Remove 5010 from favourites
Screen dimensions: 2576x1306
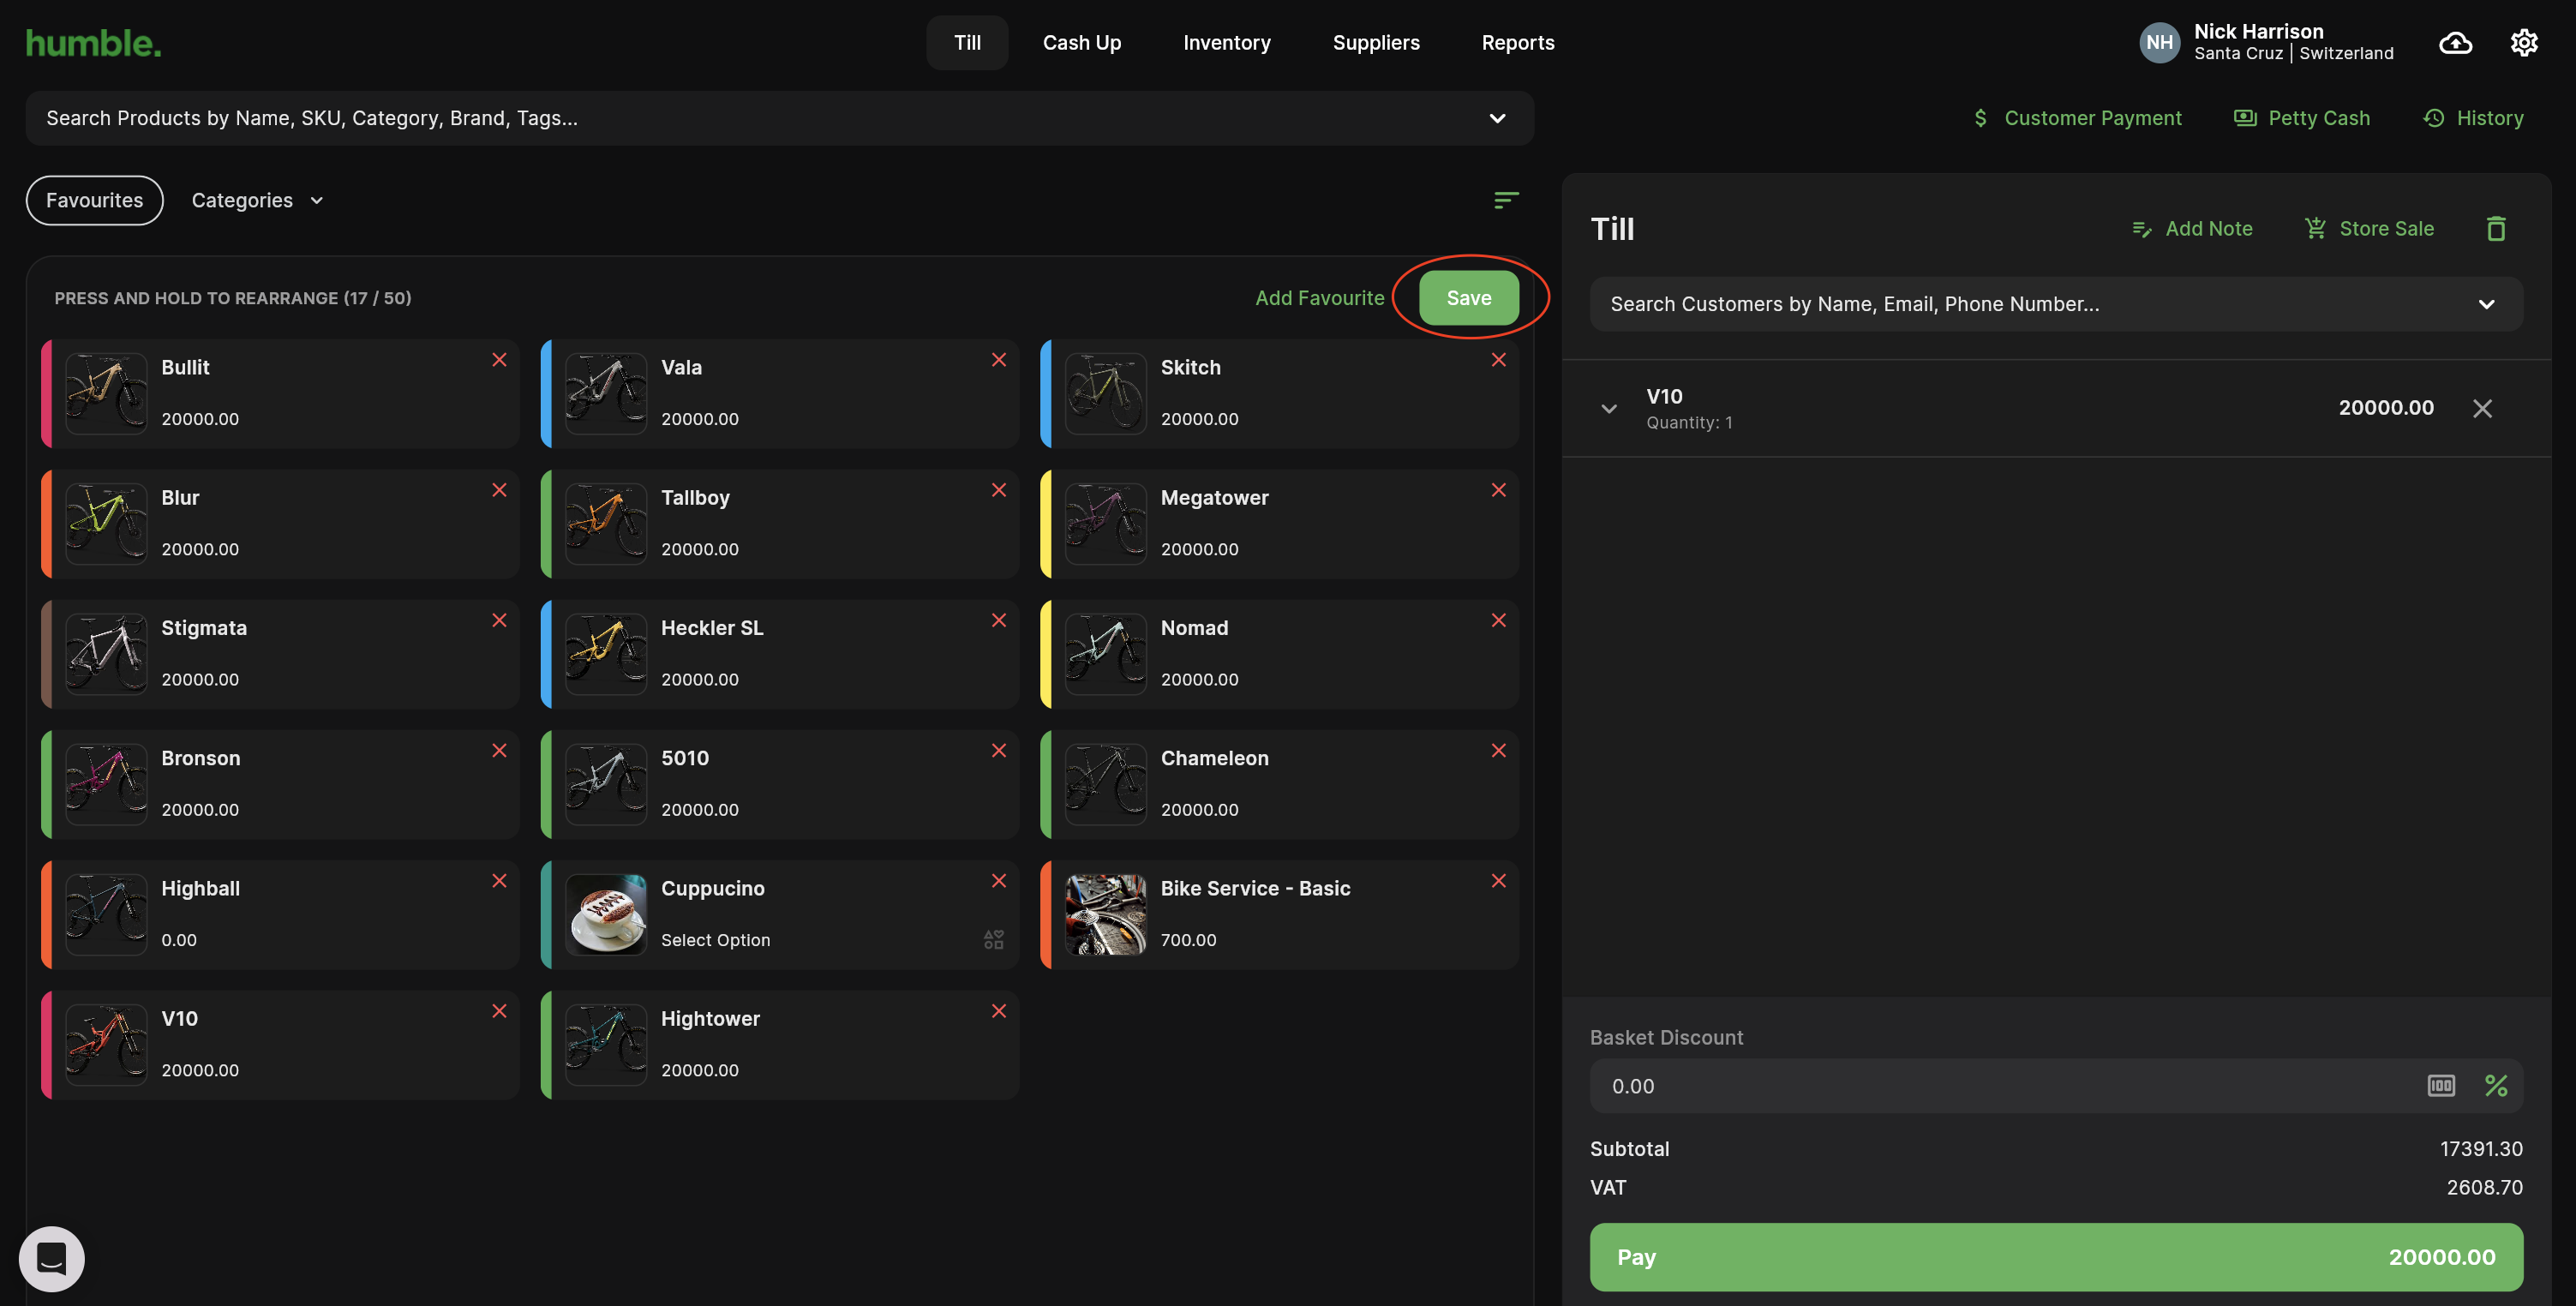(x=999, y=750)
